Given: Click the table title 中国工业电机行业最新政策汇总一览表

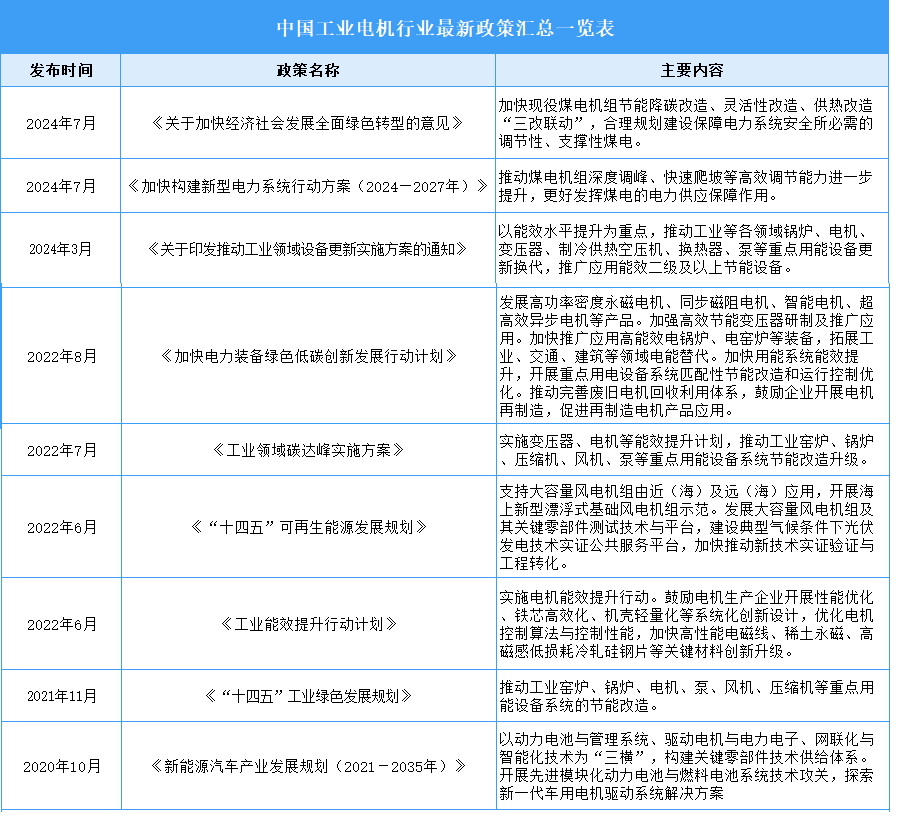Looking at the screenshot, I should coord(445,27).
